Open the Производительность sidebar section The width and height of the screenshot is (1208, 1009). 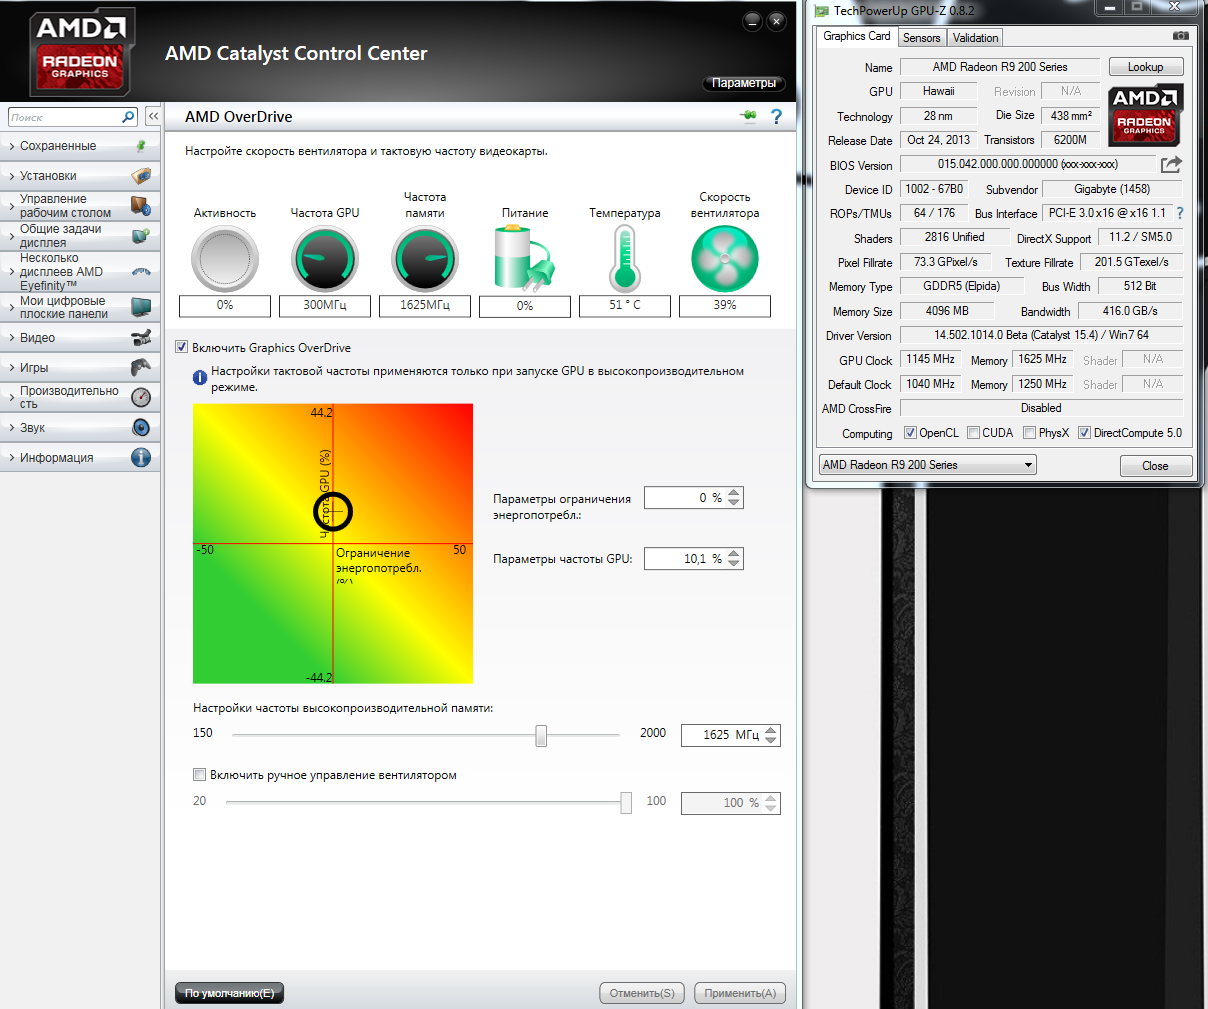pyautogui.click(x=80, y=398)
